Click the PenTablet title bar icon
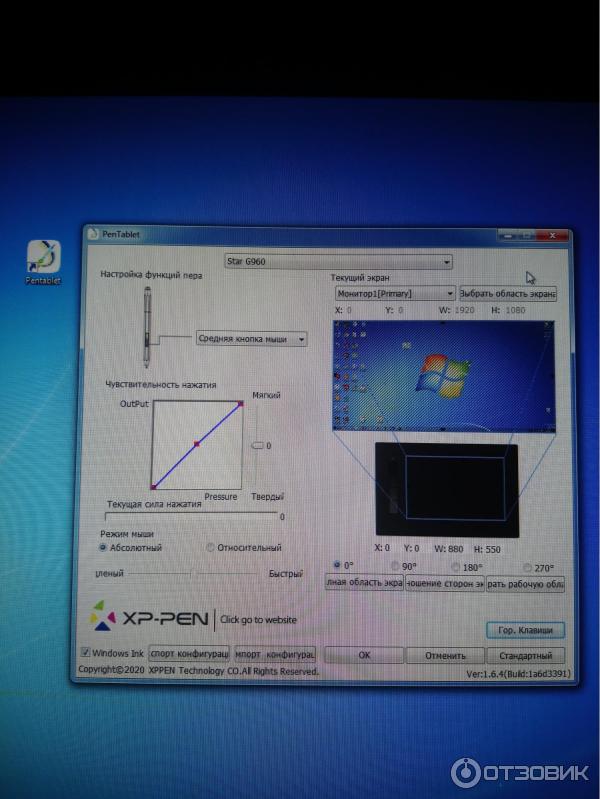The width and height of the screenshot is (600, 799). point(93,234)
